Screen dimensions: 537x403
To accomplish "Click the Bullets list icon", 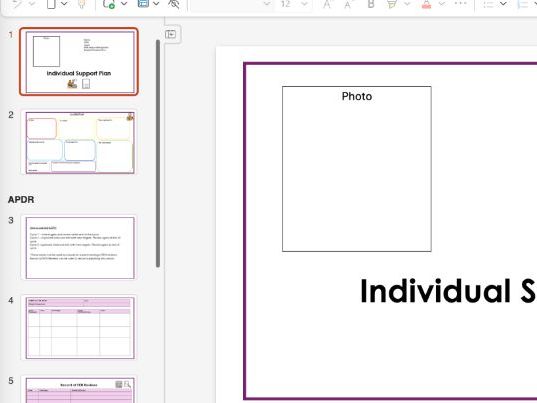I will pos(488,4).
